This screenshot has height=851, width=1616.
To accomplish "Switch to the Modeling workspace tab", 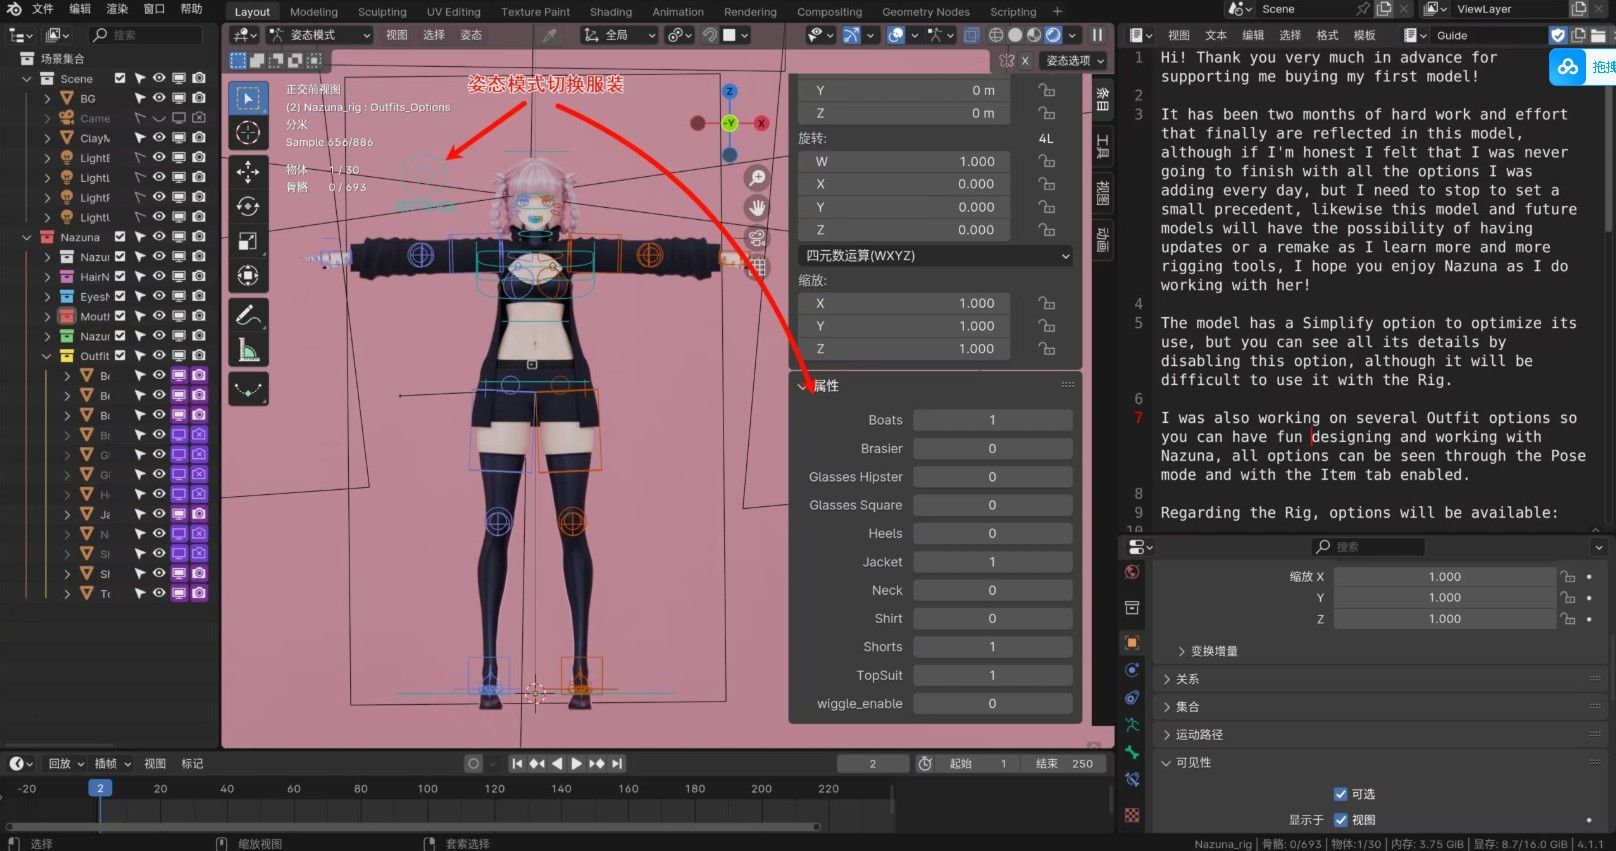I will (314, 12).
